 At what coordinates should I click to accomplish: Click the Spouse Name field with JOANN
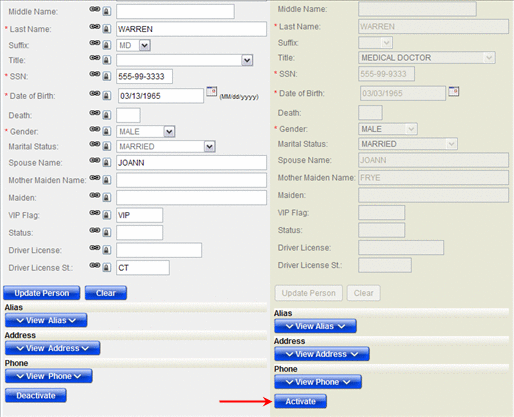click(191, 163)
